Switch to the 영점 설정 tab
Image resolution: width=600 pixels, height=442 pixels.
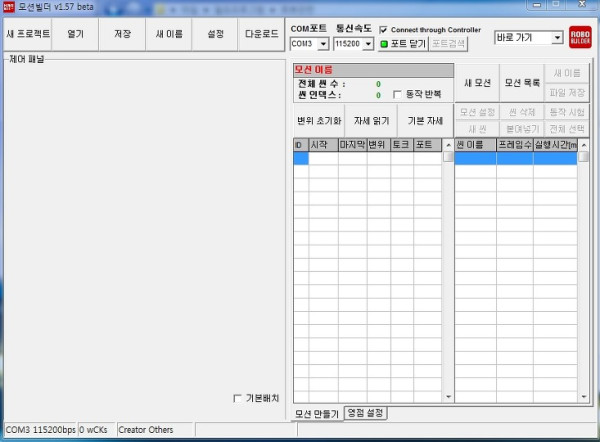pyautogui.click(x=365, y=412)
